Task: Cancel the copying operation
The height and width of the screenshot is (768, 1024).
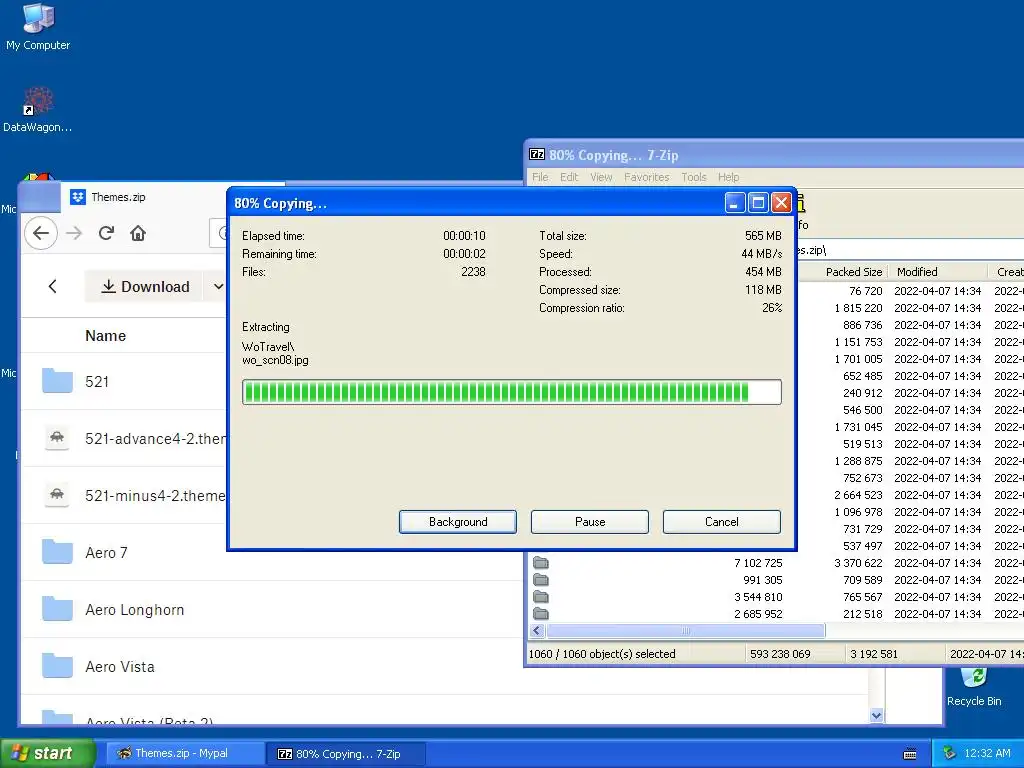Action: pos(722,522)
